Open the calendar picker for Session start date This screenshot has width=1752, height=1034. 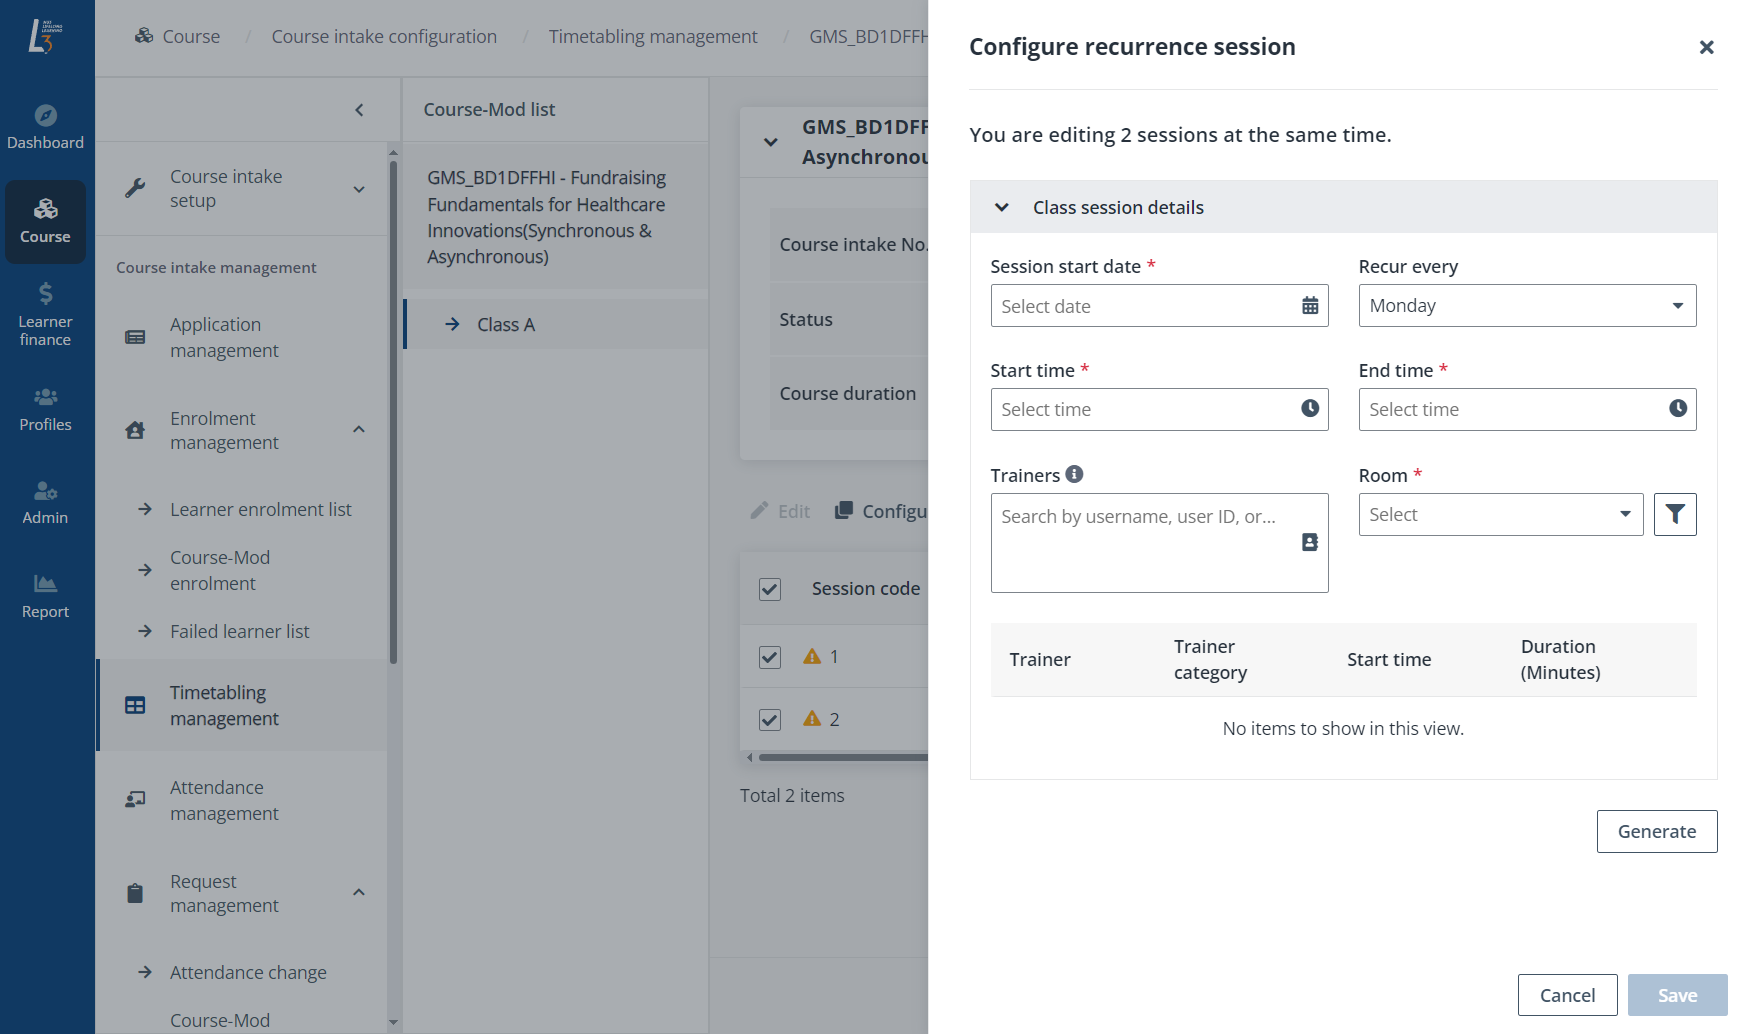pos(1310,306)
